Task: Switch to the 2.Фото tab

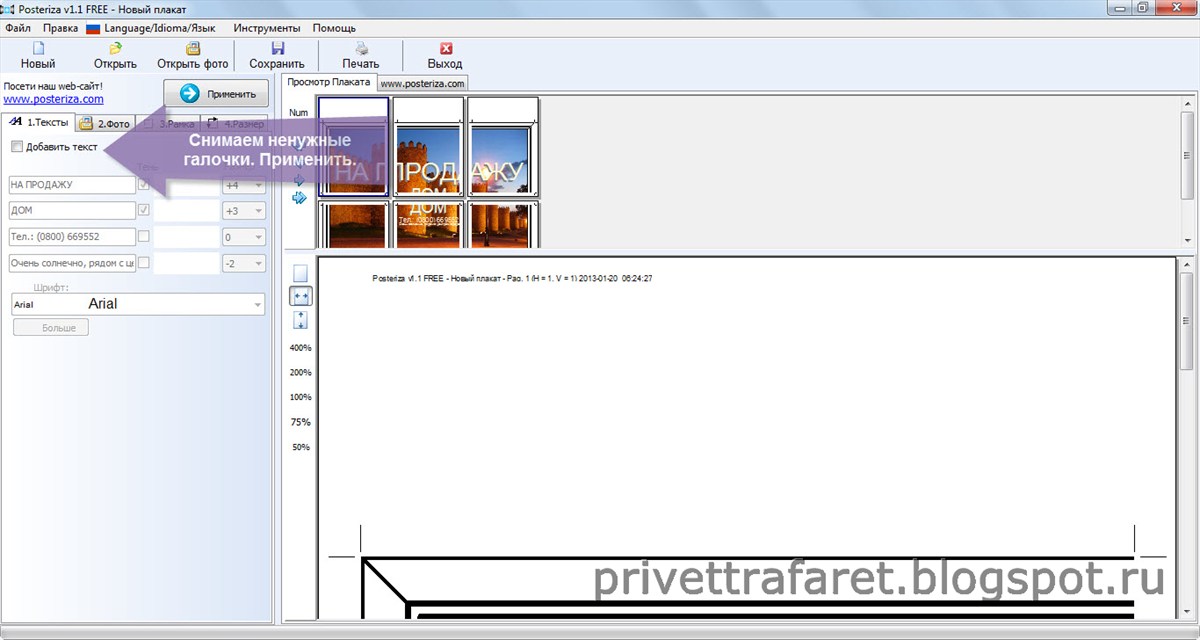Action: point(105,124)
